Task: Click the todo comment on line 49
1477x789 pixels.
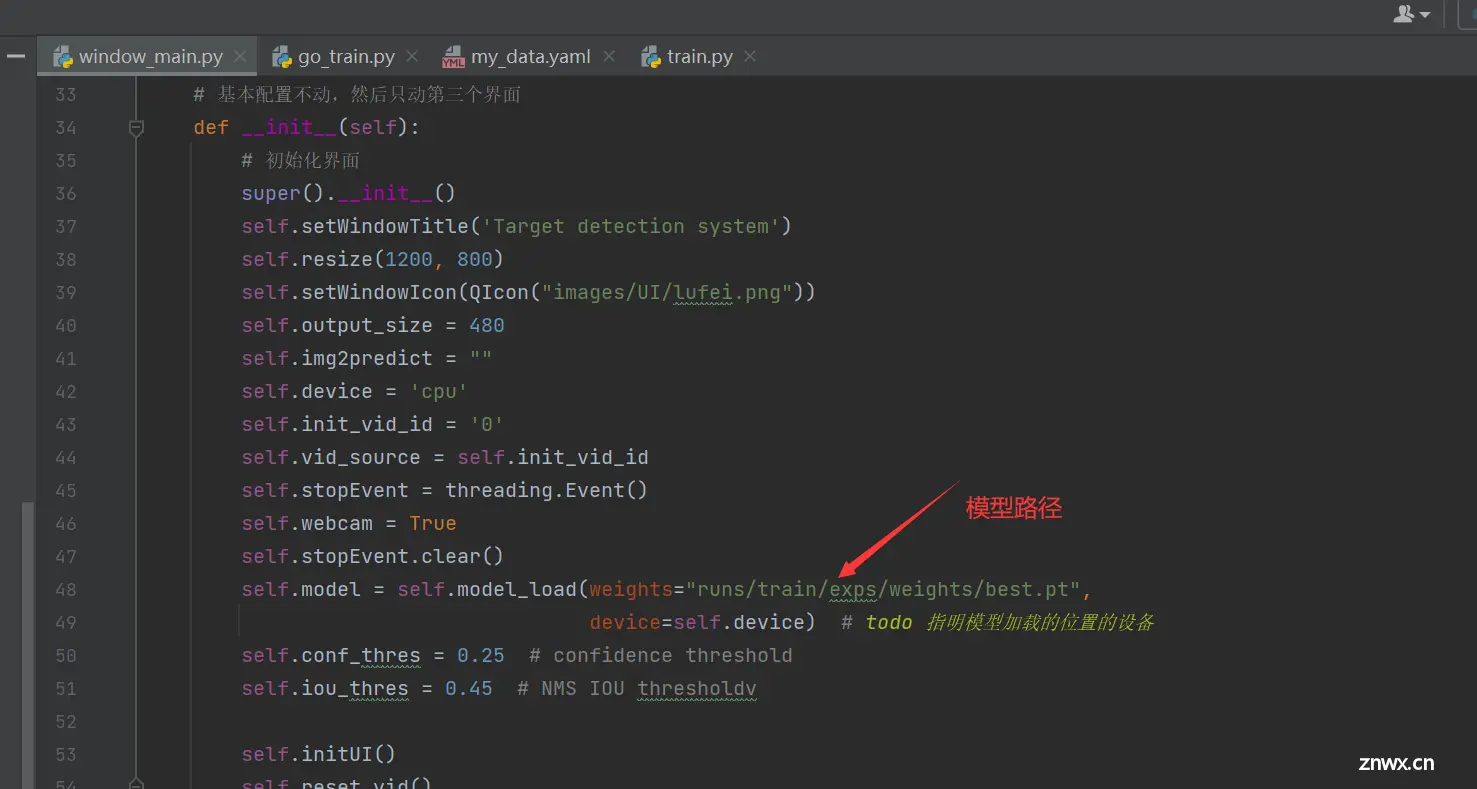Action: 998,622
